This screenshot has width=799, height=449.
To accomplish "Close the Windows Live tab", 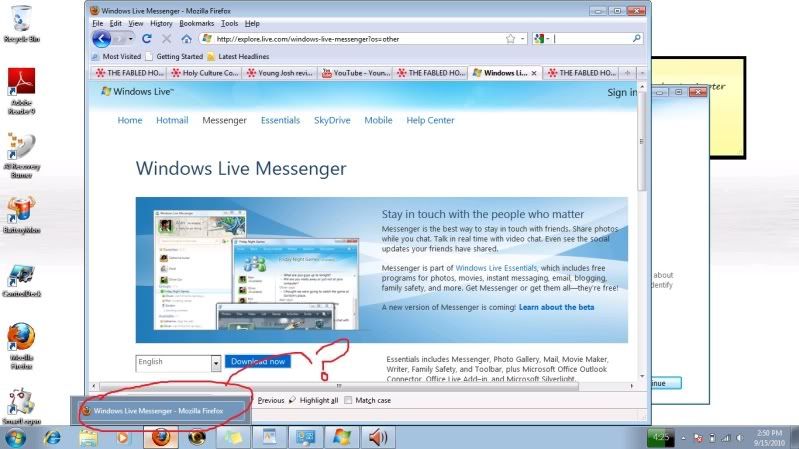I will coord(534,73).
